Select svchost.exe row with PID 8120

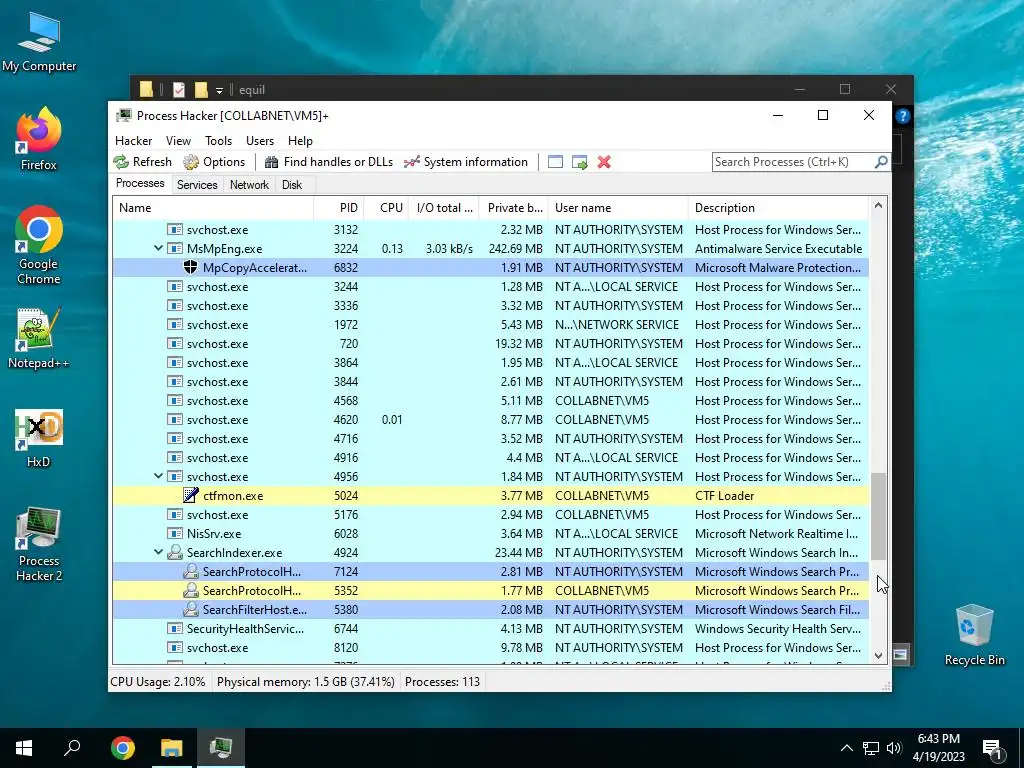click(490, 647)
